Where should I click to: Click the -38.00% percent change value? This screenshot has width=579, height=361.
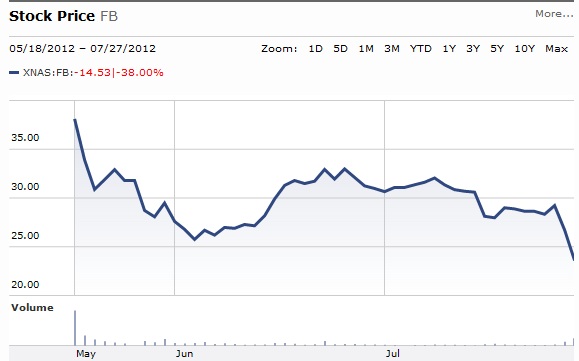coord(139,72)
